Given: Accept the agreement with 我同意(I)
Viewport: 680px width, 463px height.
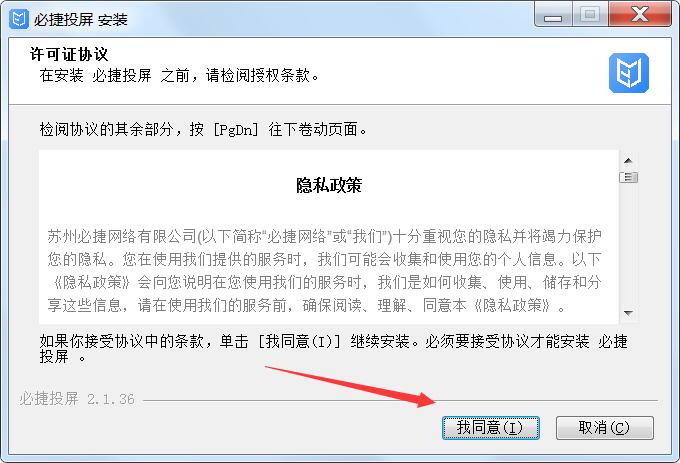Looking at the screenshot, I should pos(490,428).
